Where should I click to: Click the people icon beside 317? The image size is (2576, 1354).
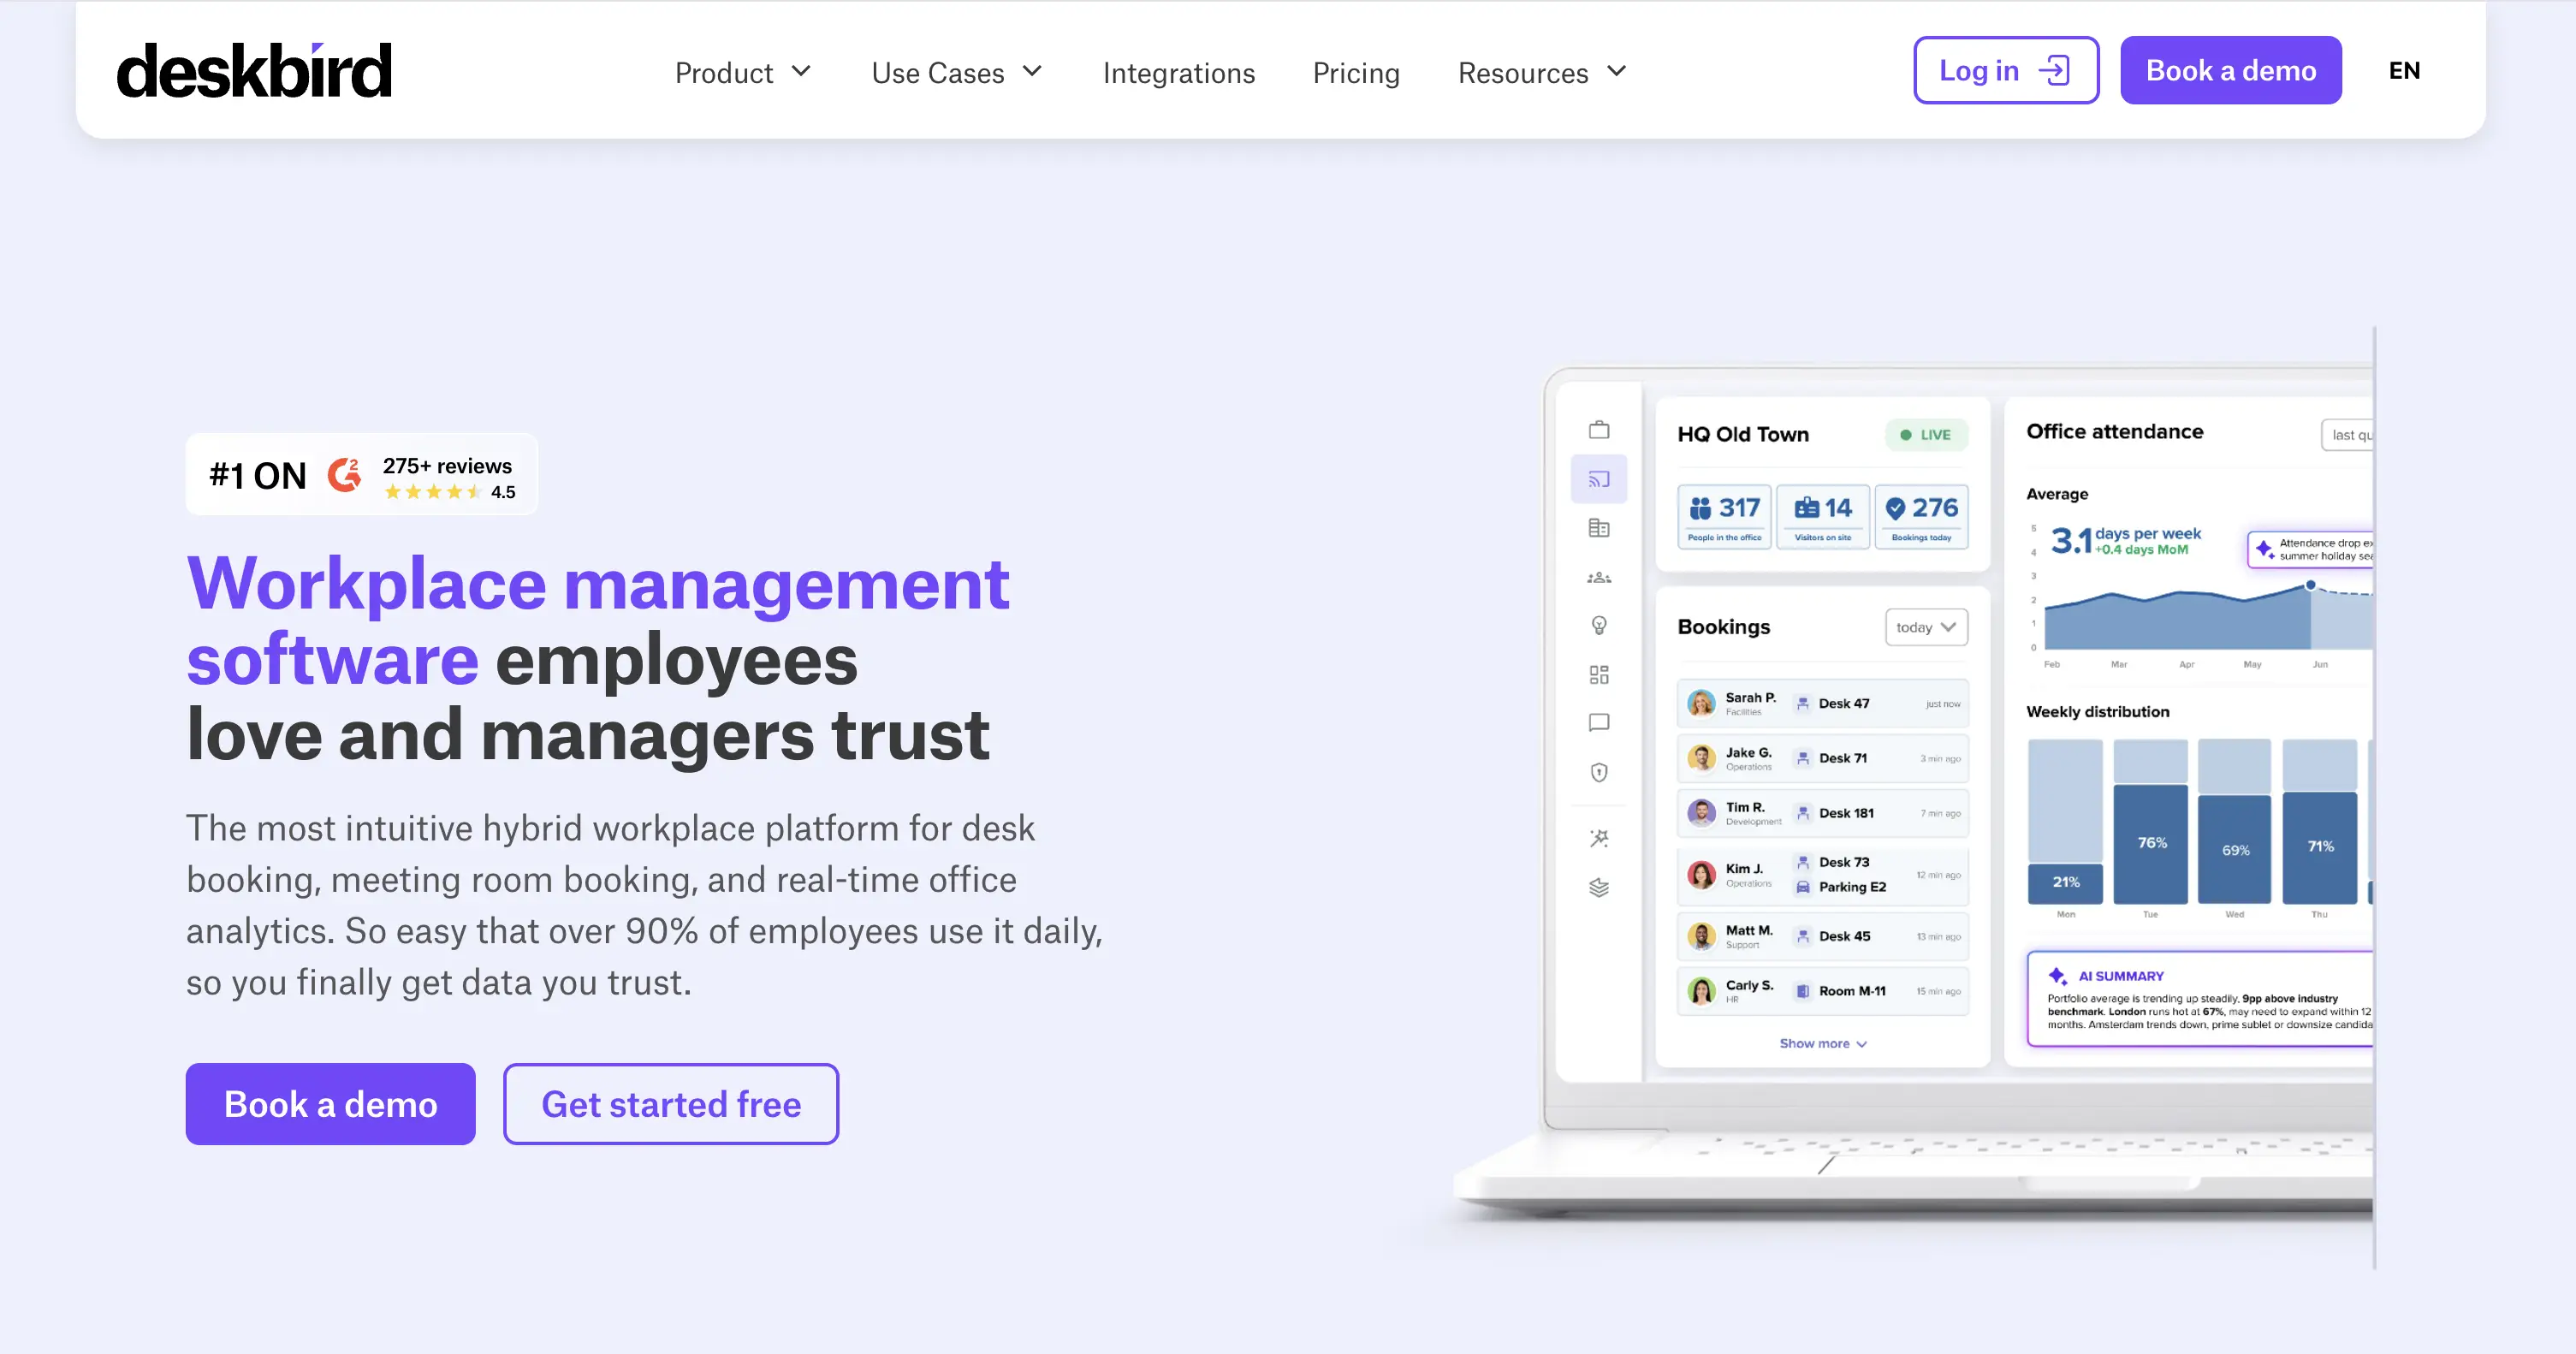click(x=1700, y=509)
